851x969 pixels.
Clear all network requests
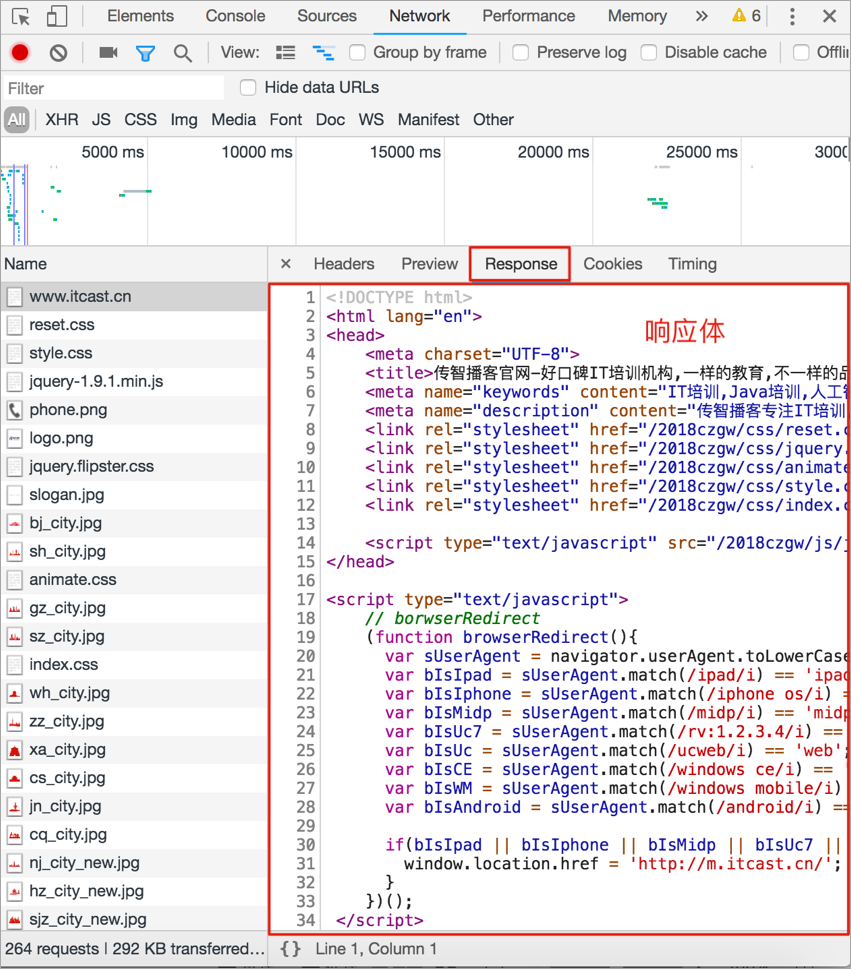pyautogui.click(x=57, y=52)
